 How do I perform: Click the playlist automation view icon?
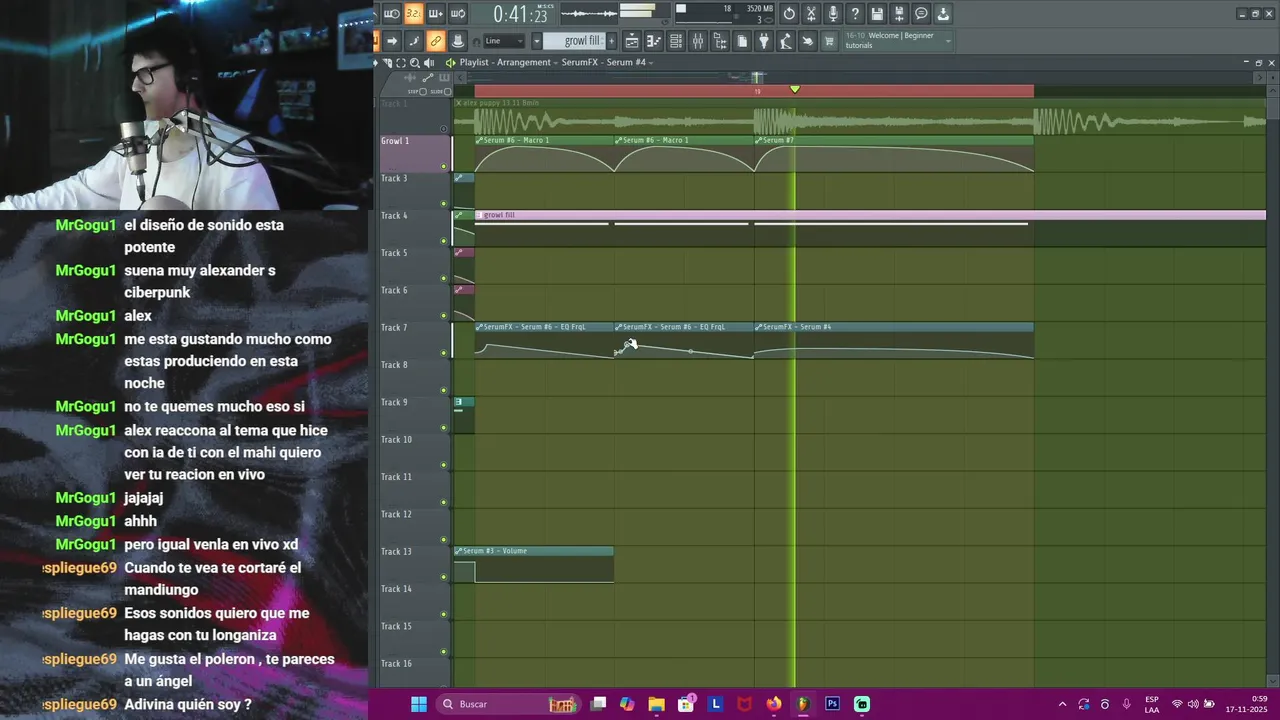tap(428, 78)
